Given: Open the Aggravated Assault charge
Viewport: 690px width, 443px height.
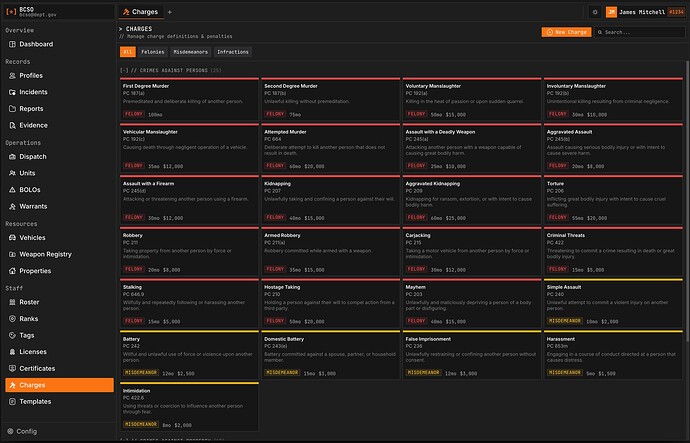Looking at the screenshot, I should (x=613, y=148).
